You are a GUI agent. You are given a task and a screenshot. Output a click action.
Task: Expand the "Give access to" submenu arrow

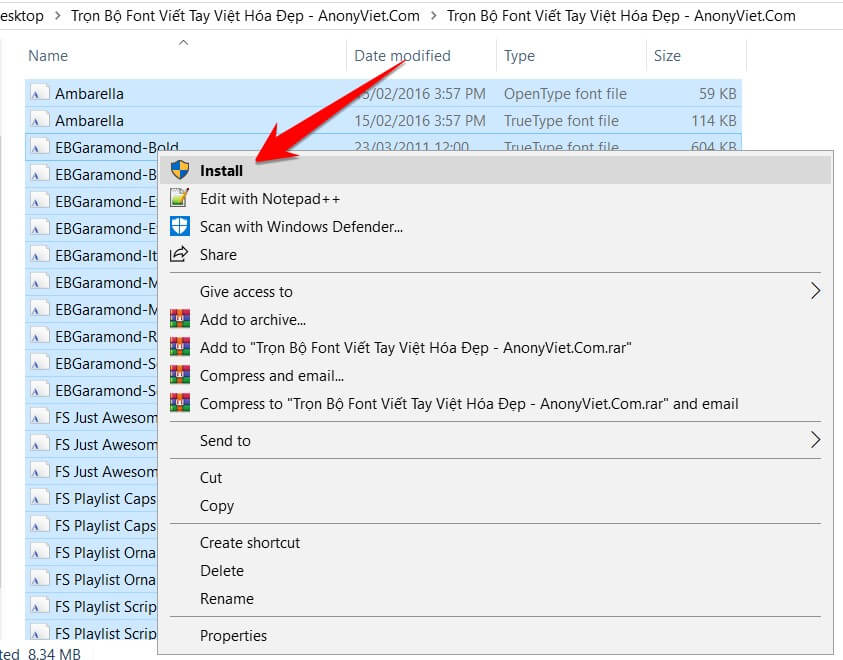(x=815, y=291)
